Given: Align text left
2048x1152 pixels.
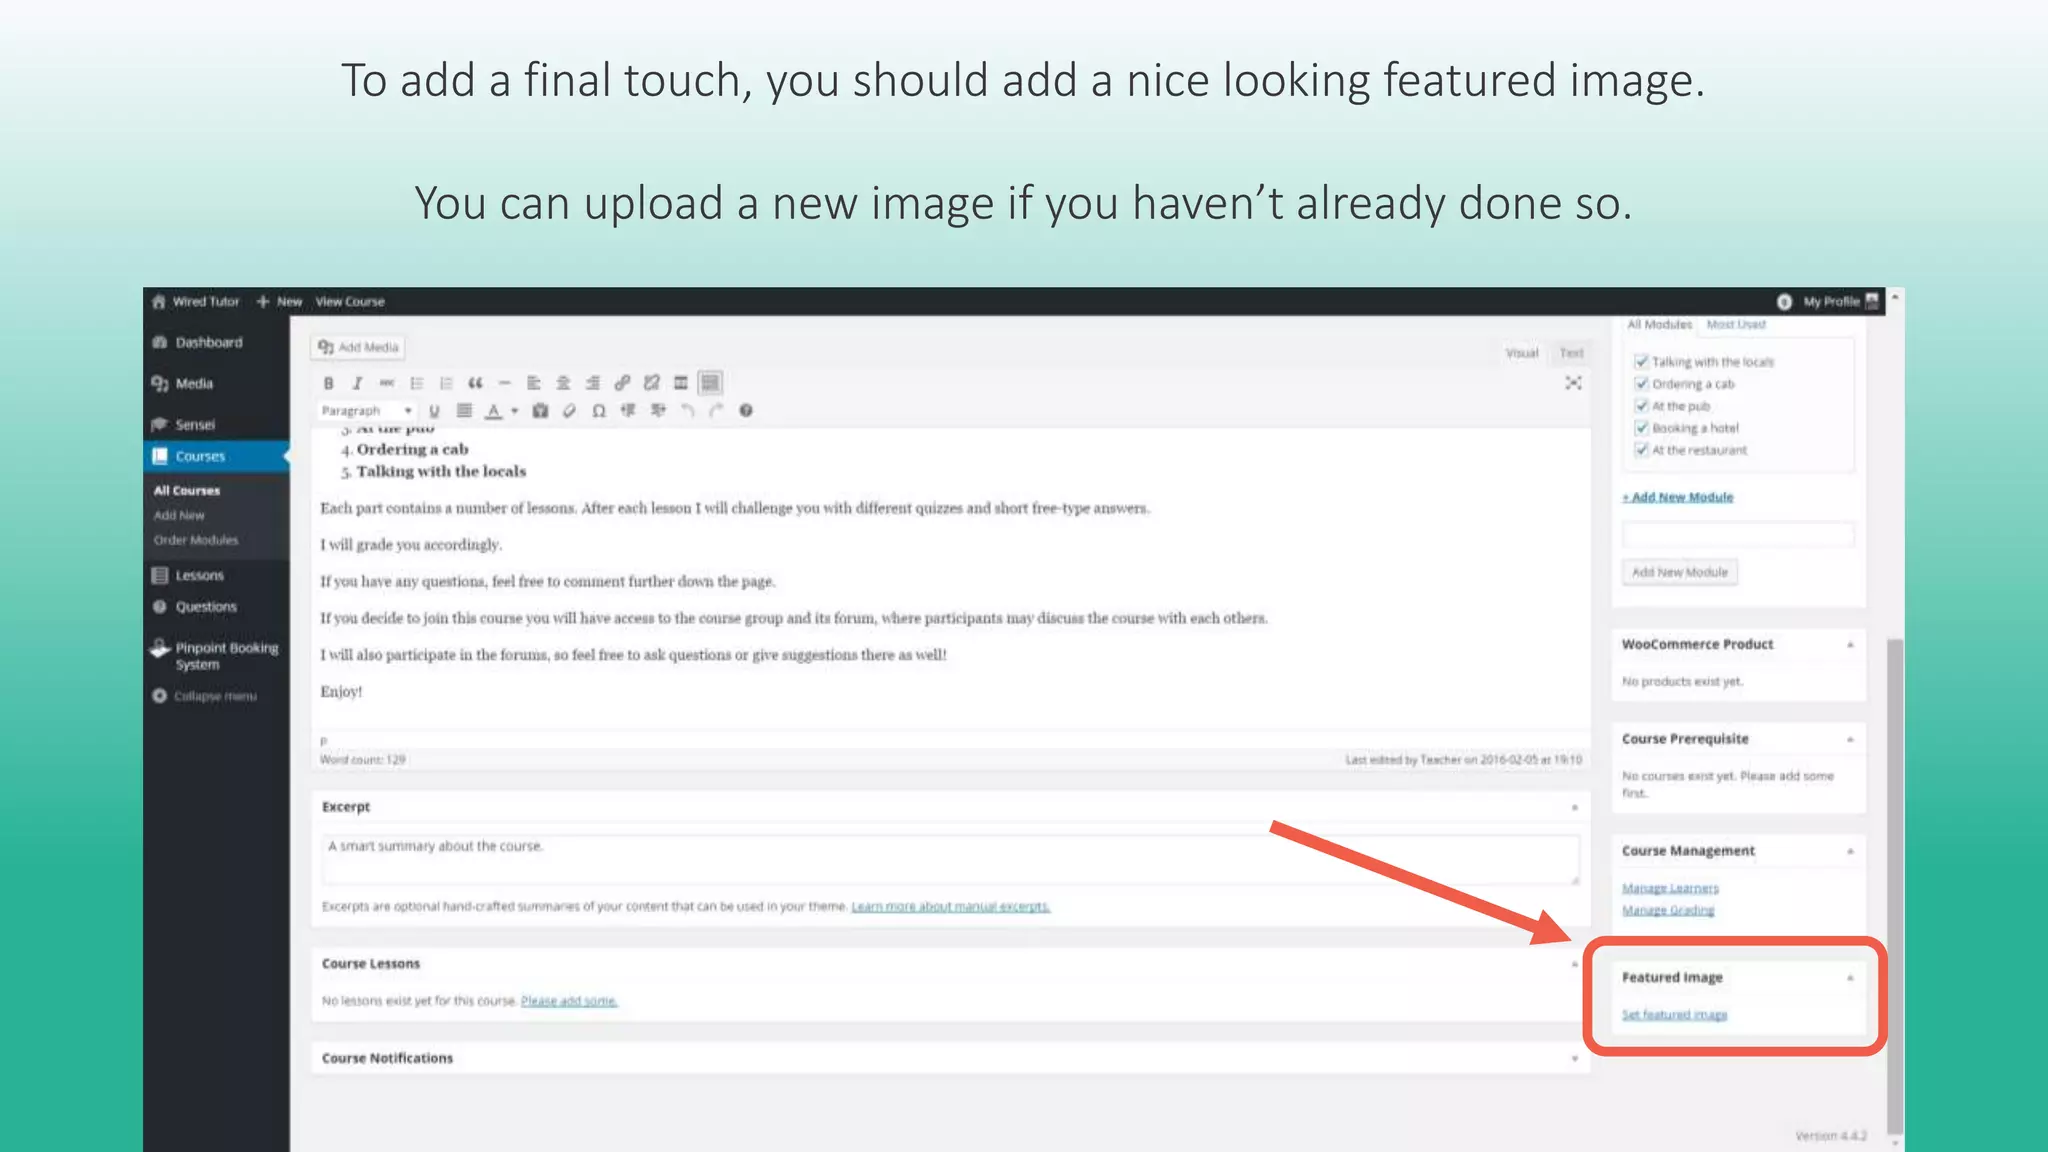Looking at the screenshot, I should [534, 383].
